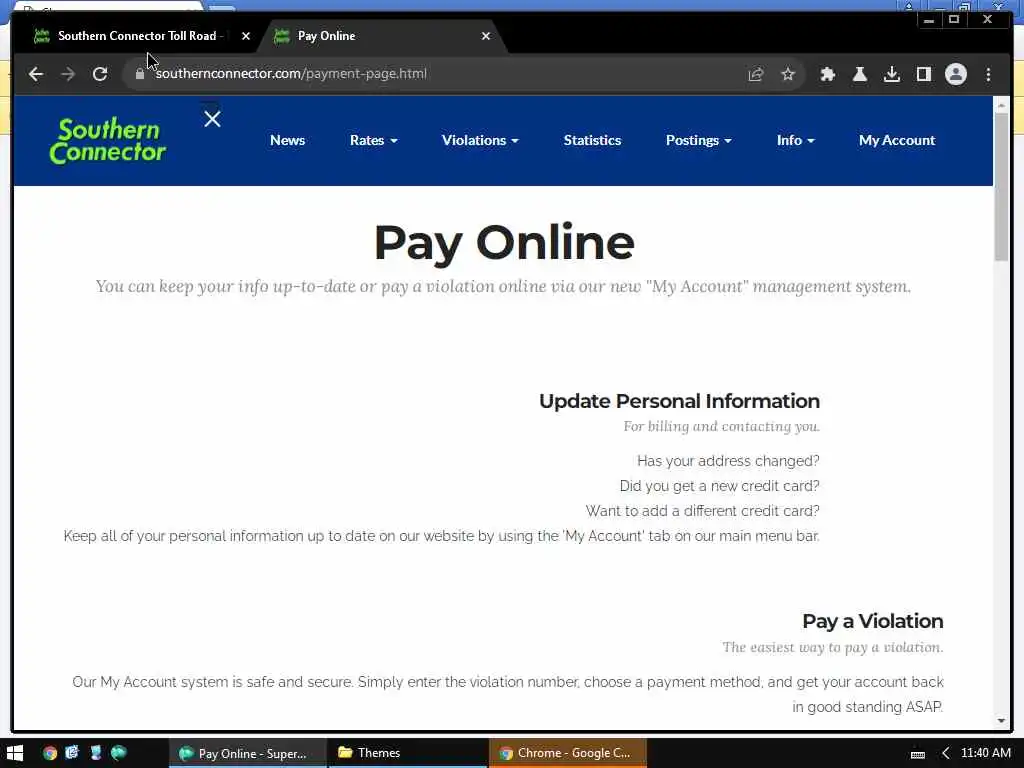
Task: Expand the Violations dropdown menu
Action: click(480, 140)
